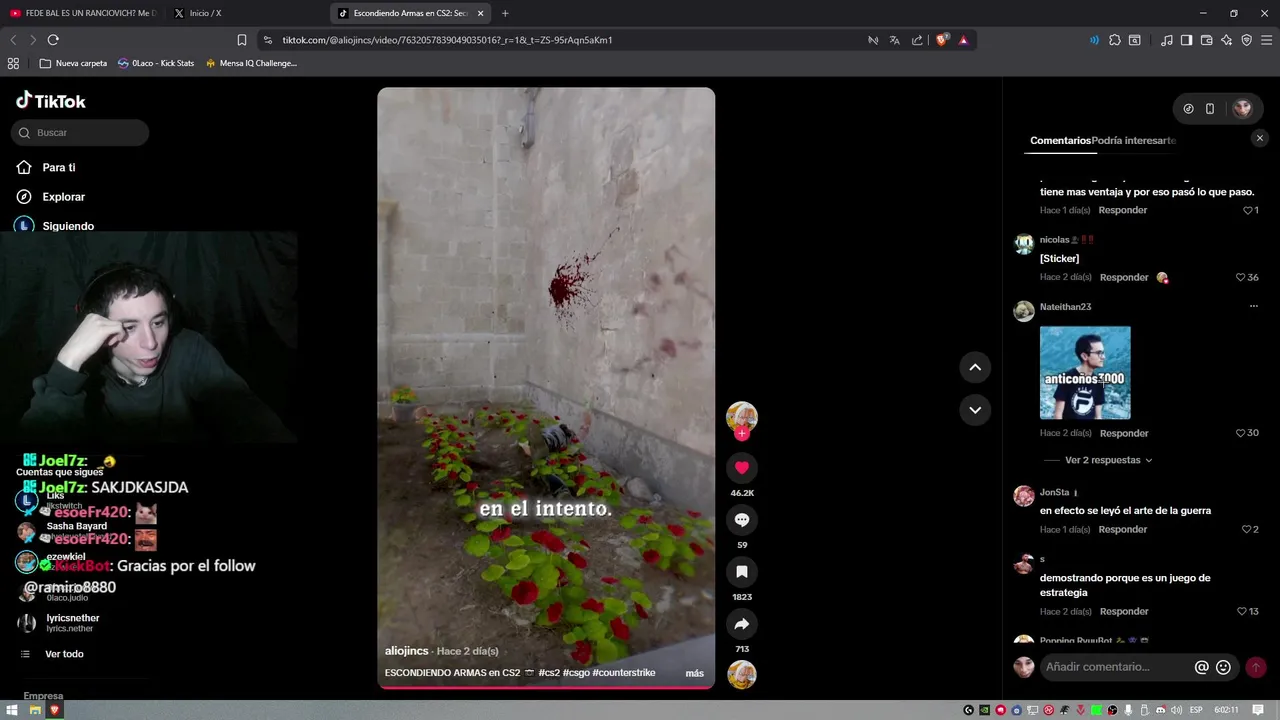Switch to the FEDE BAL browser tab
1280x720 pixels.
pos(82,13)
